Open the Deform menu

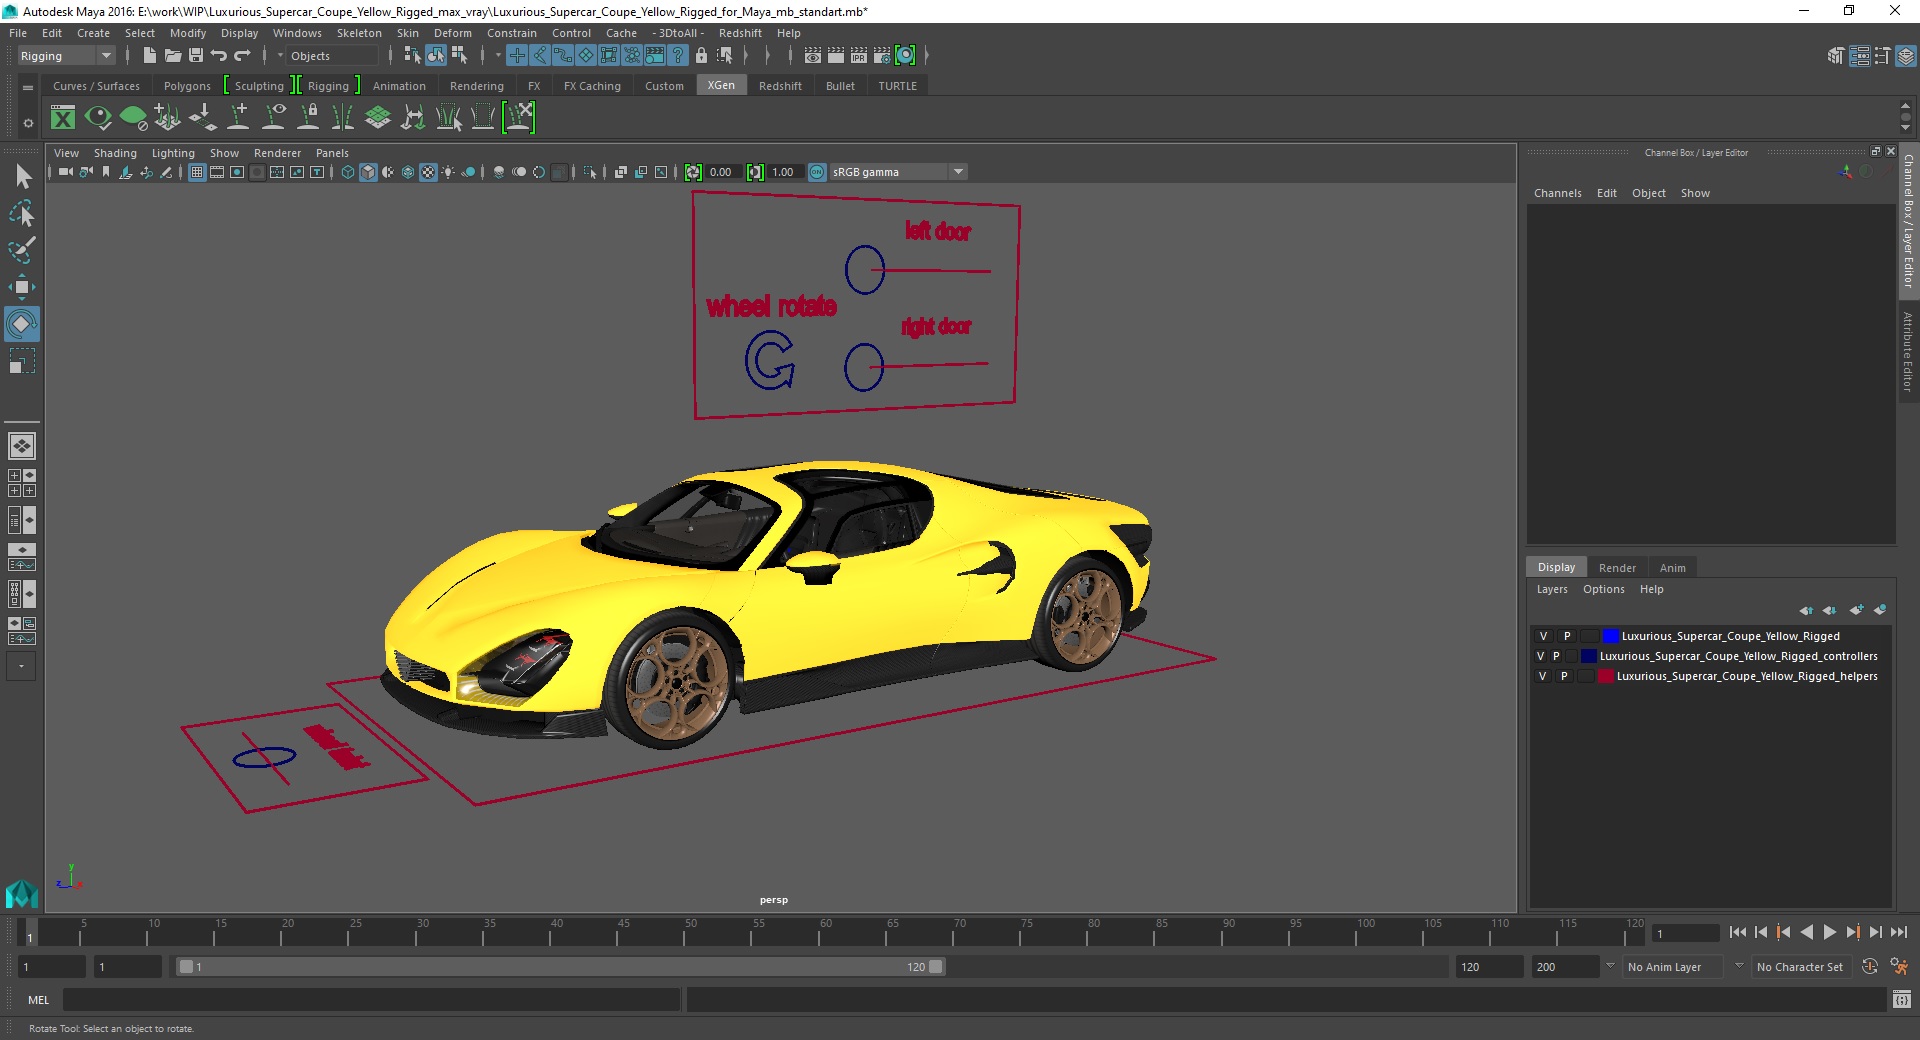452,33
